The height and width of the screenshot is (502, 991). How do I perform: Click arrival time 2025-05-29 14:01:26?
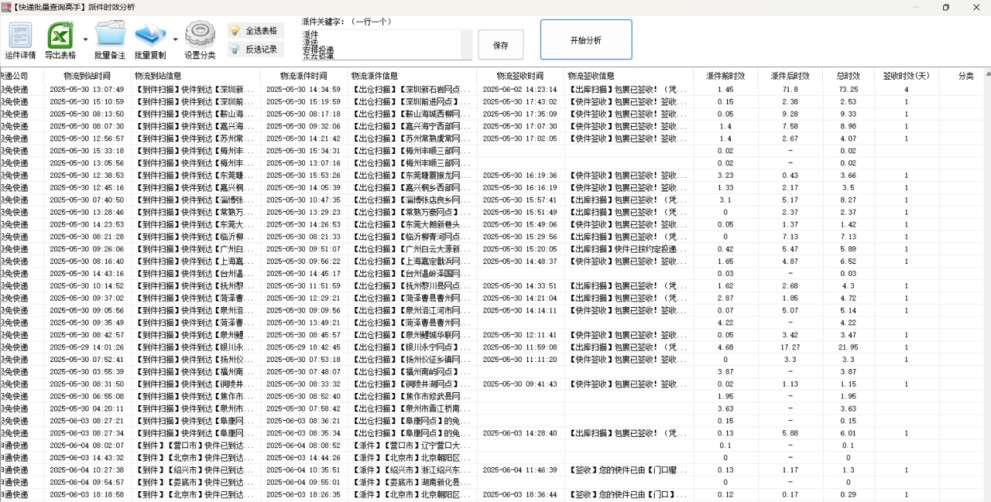click(87, 347)
